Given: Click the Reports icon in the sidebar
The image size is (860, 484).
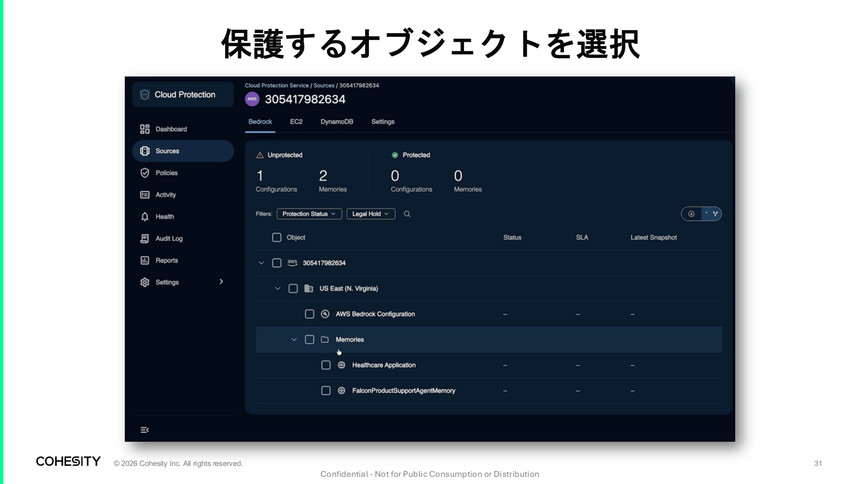Looking at the screenshot, I should click(x=145, y=261).
